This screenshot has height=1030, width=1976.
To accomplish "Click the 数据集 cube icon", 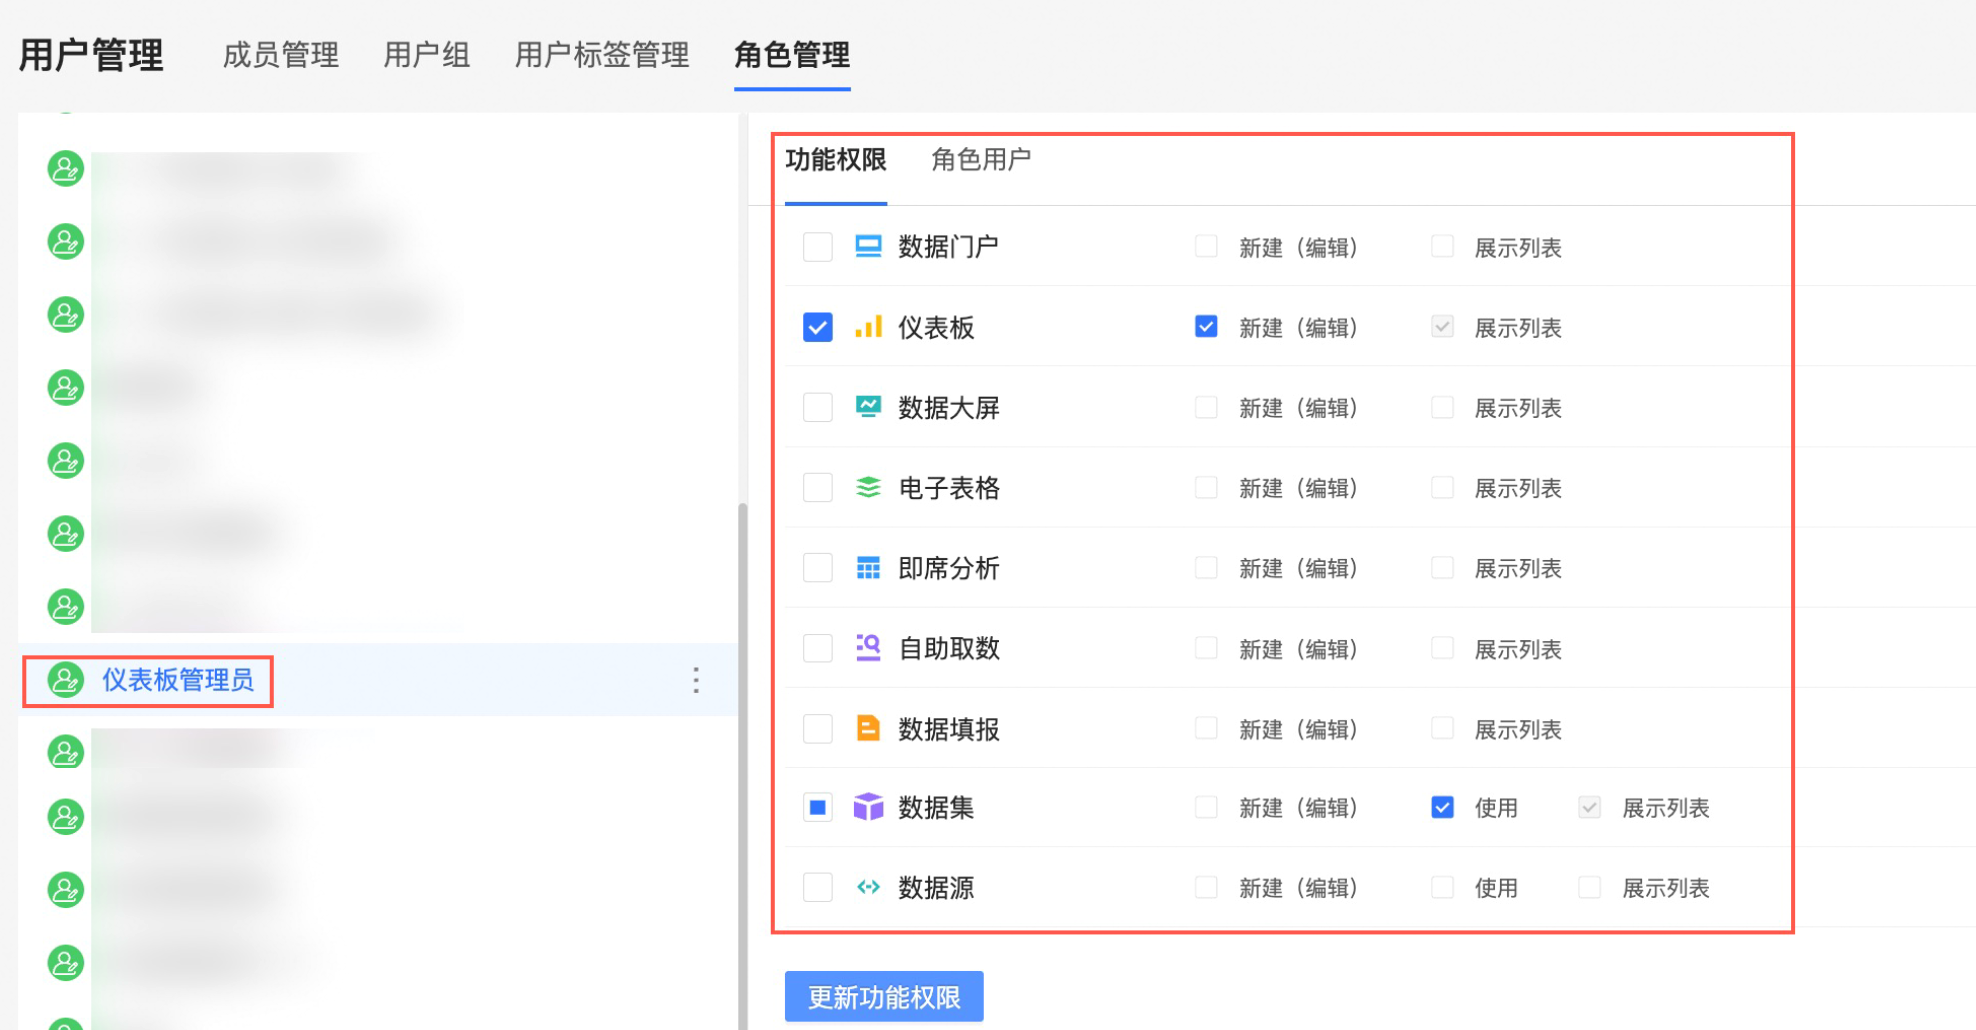I will [868, 807].
